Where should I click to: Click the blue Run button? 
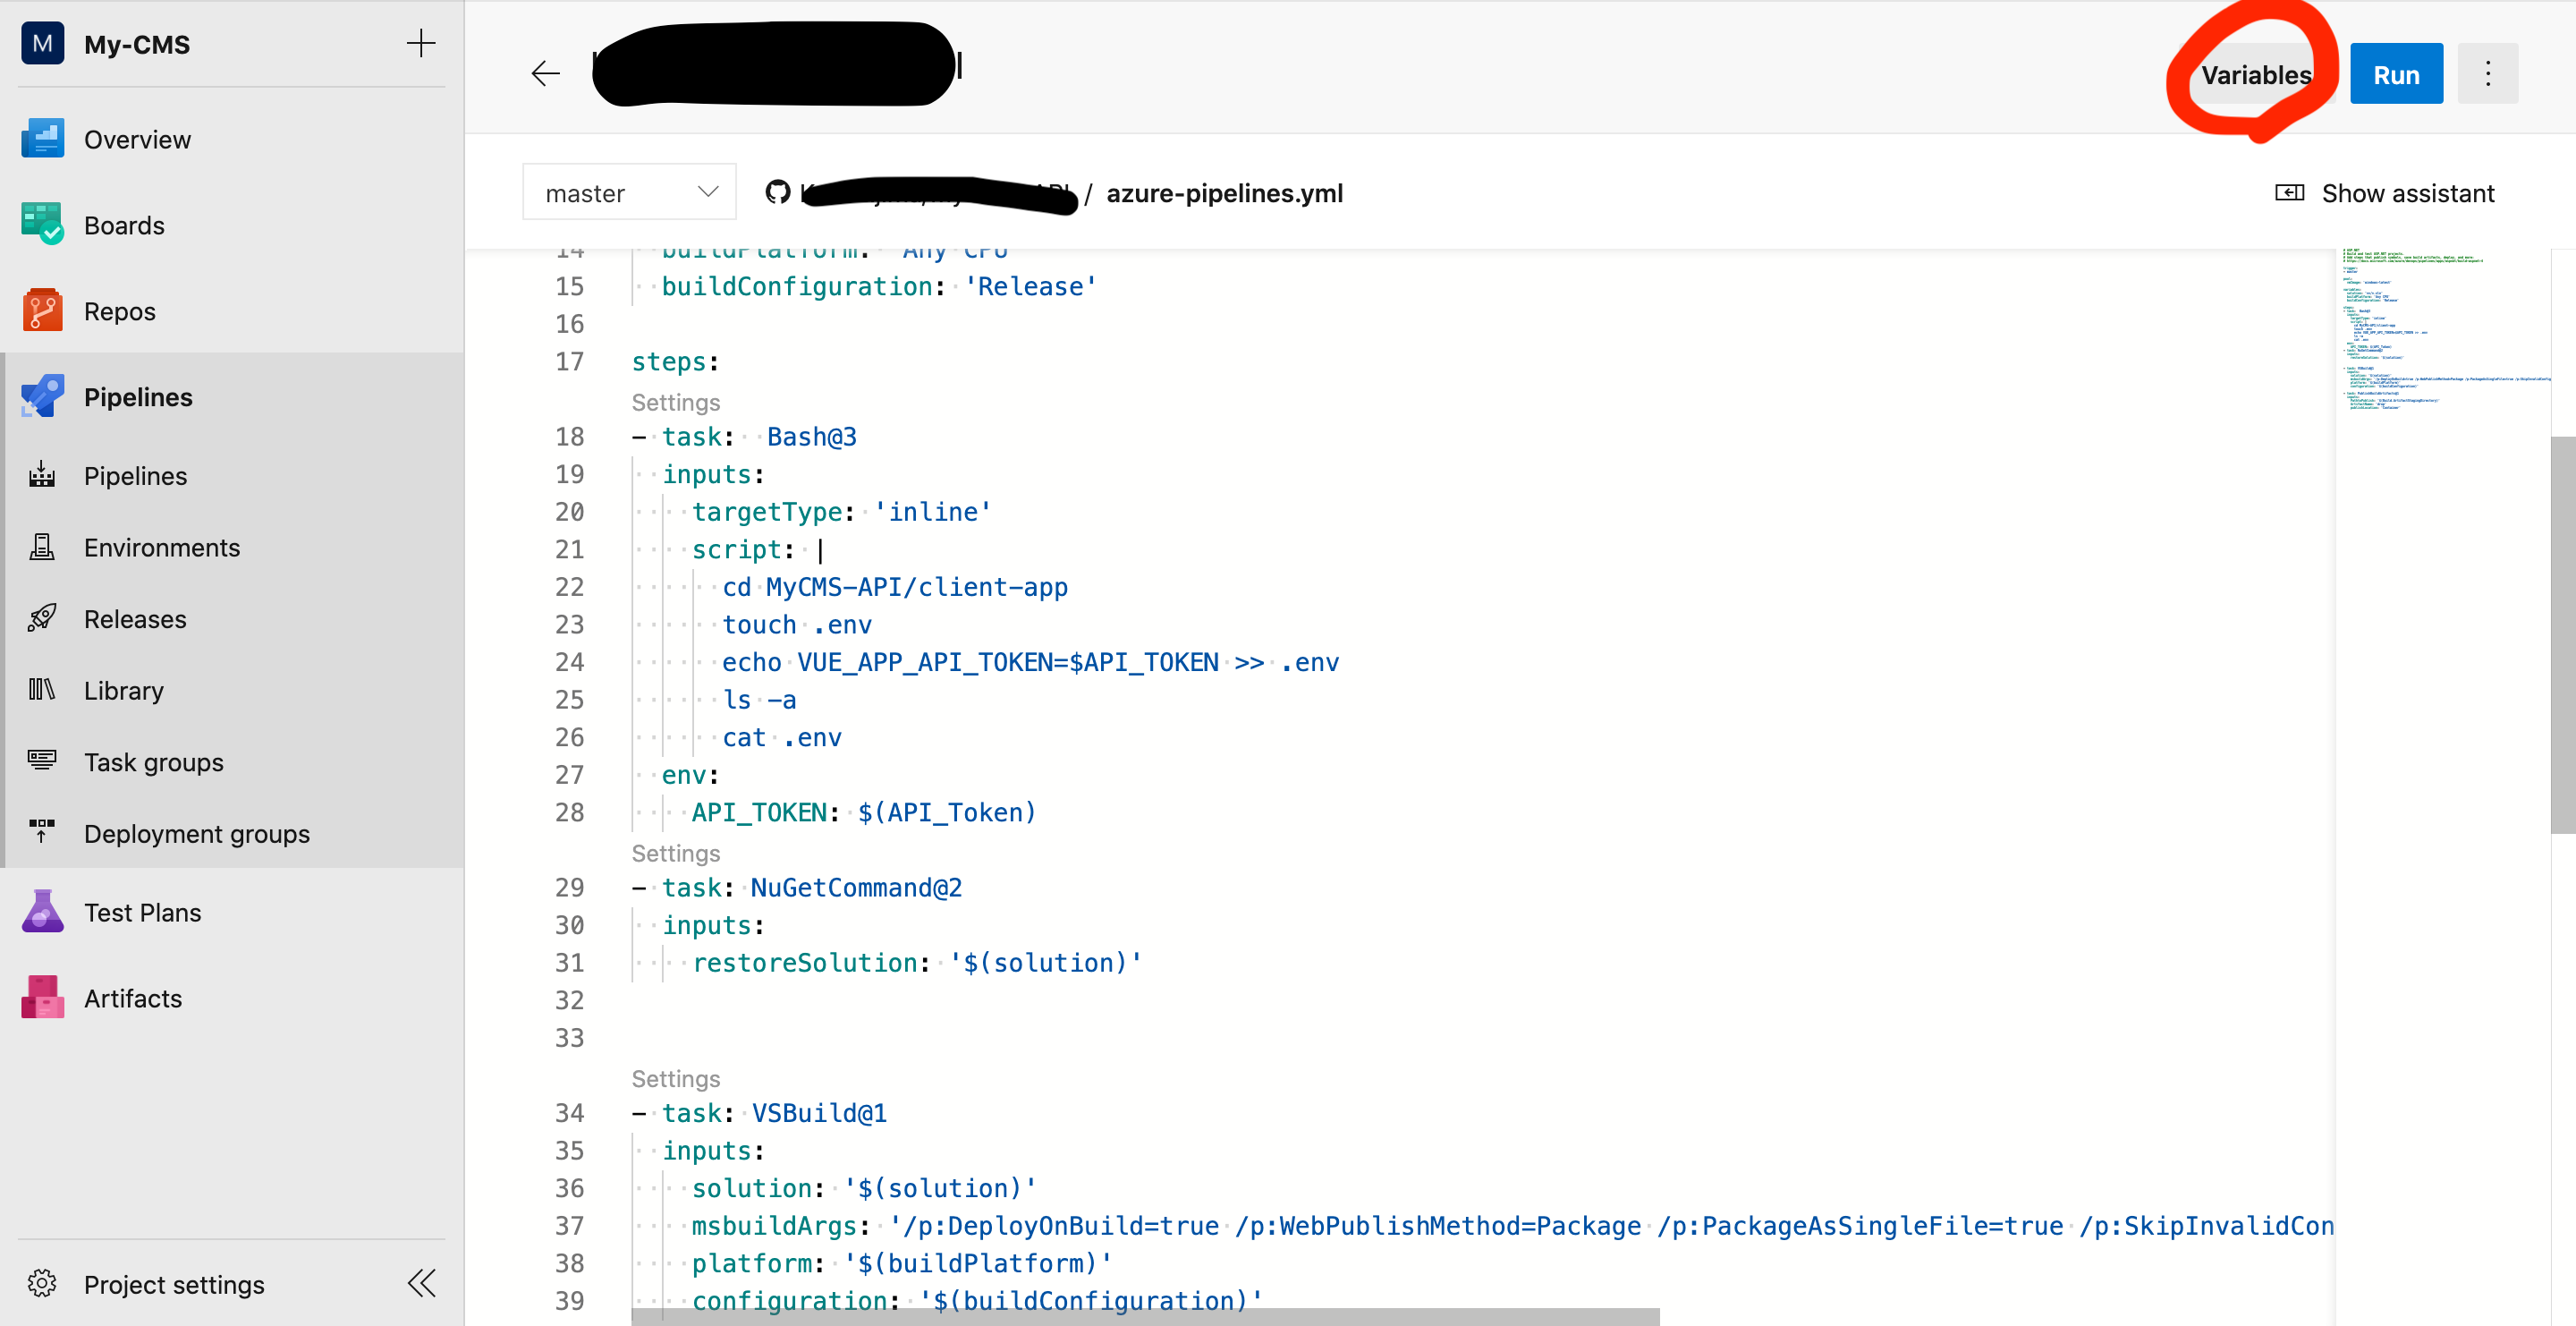(x=2395, y=74)
